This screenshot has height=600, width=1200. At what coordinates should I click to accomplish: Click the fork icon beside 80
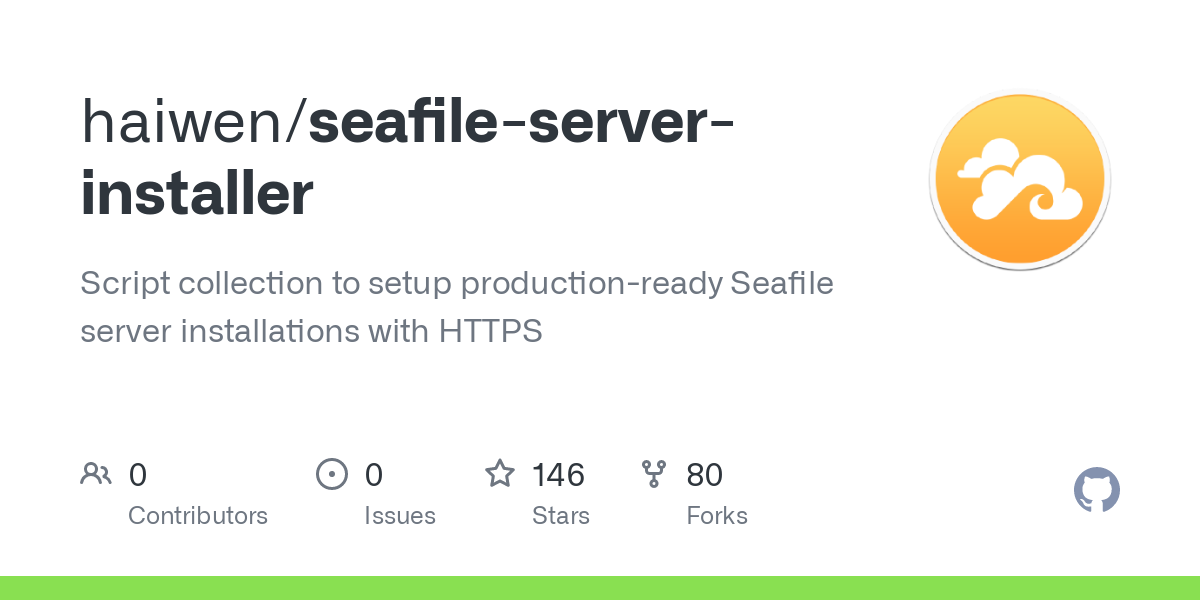click(x=654, y=474)
